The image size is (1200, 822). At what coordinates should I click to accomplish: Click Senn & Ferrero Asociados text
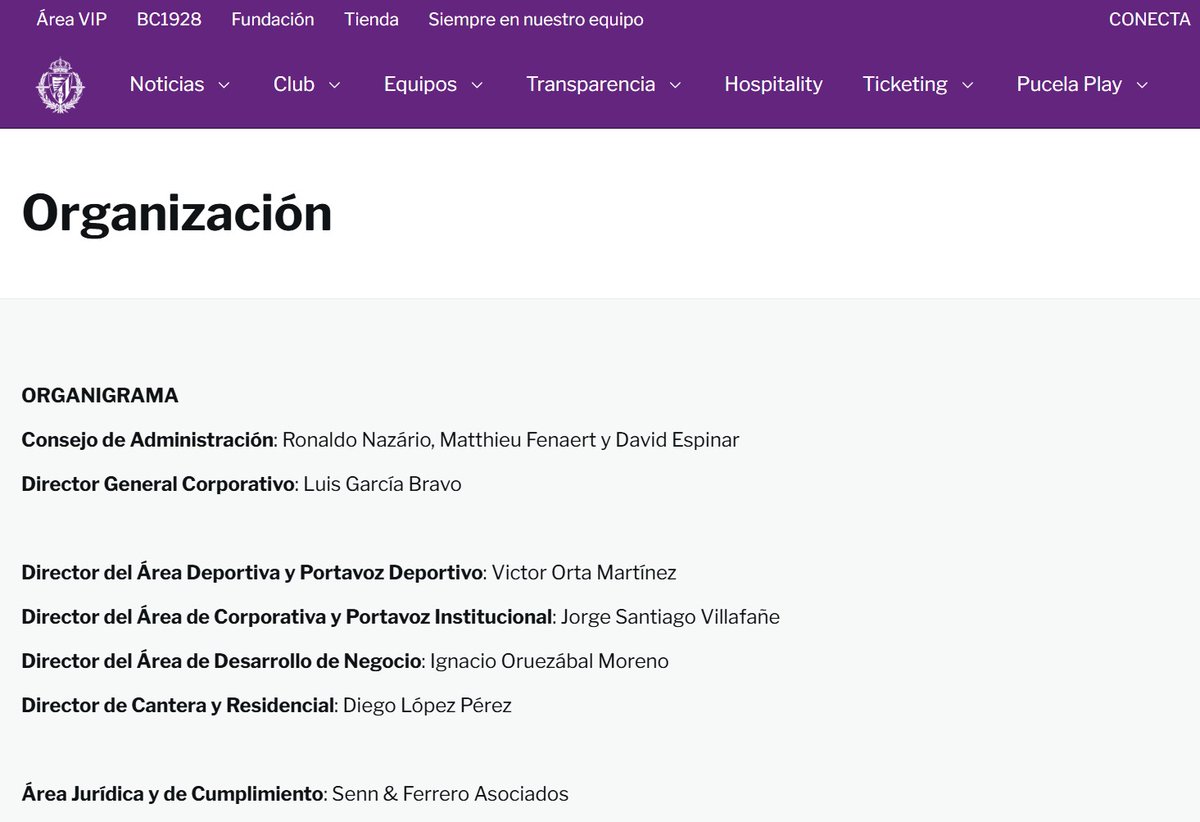450,794
